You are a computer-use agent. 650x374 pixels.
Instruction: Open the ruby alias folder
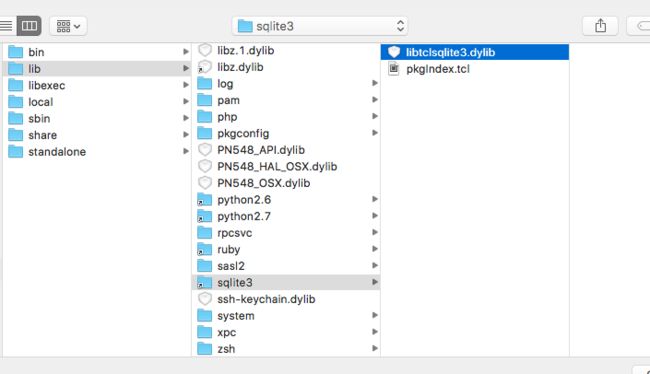tap(286, 249)
